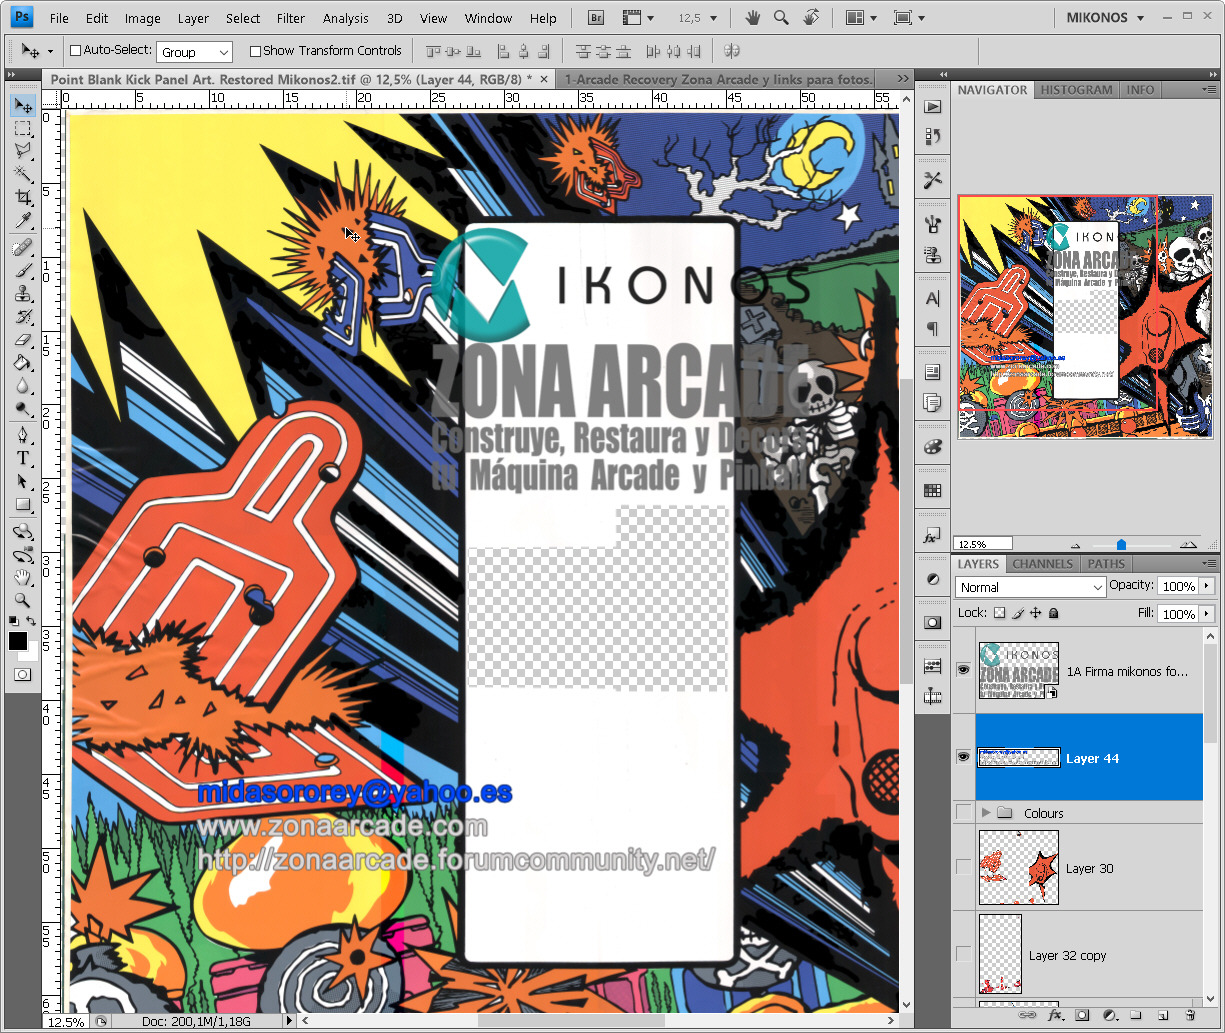Select the Zoom tool in toolbox
This screenshot has height=1033, width=1225.
[22, 600]
